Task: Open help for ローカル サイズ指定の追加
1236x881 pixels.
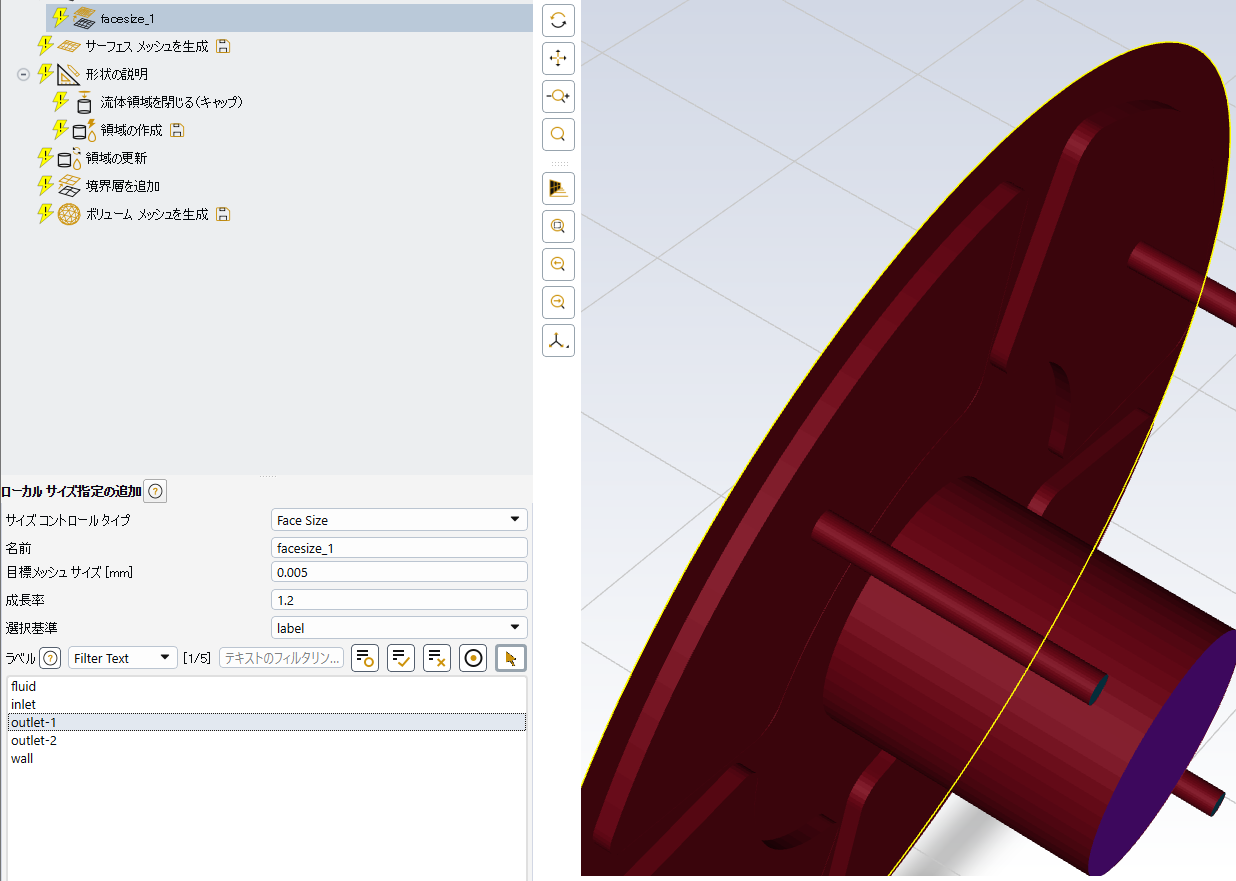Action: [156, 491]
